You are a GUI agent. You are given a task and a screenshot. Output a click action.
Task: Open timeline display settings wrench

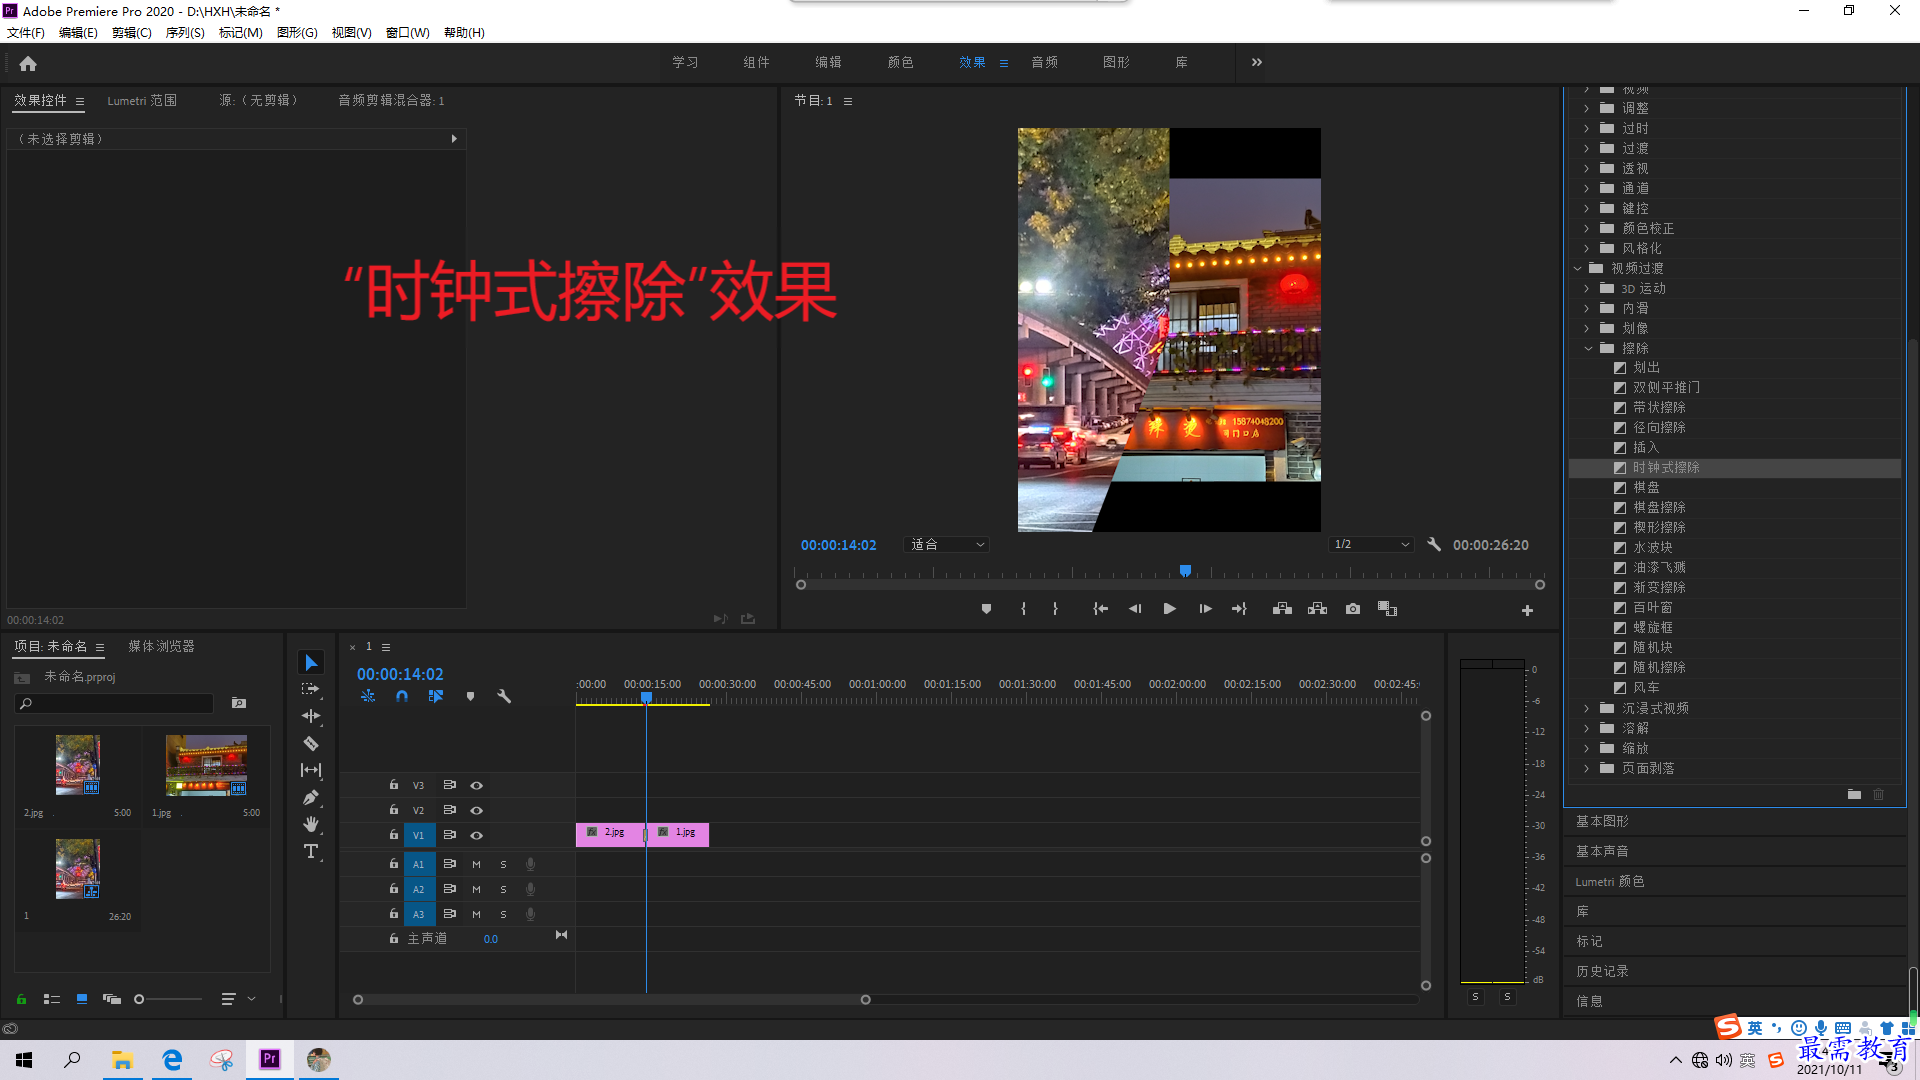(504, 696)
